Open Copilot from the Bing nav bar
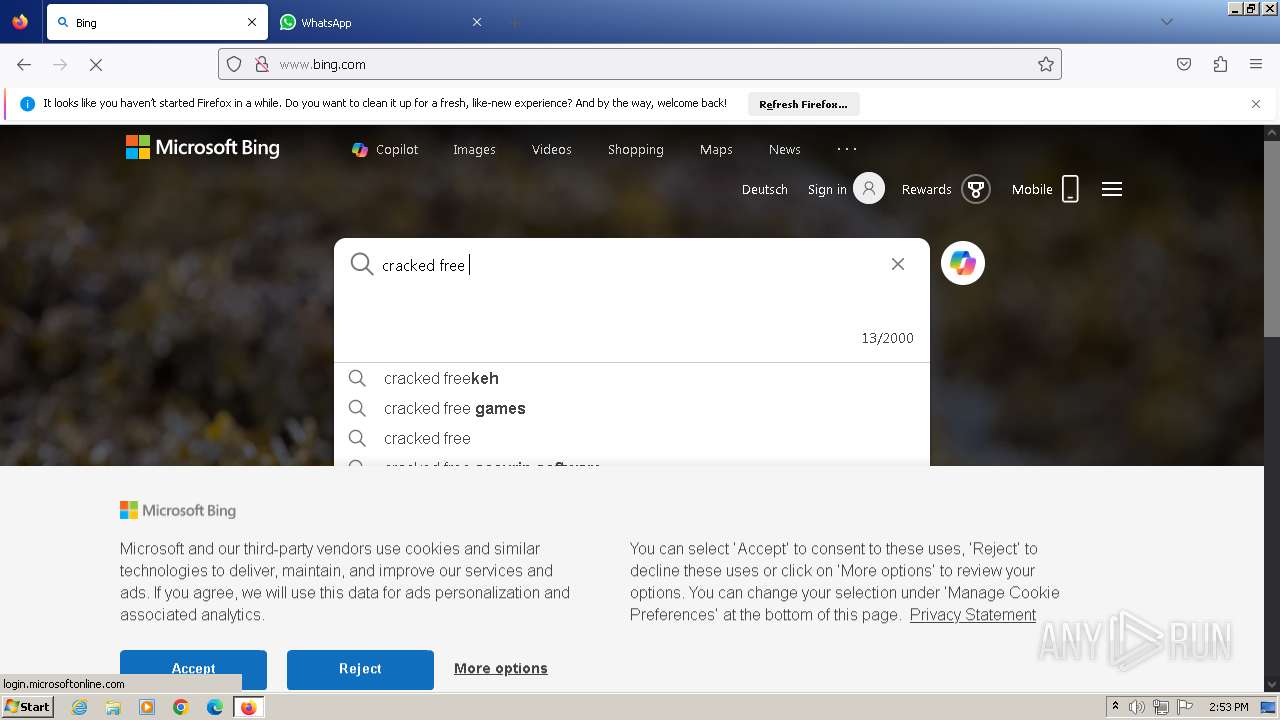Image resolution: width=1280 pixels, height=720 pixels. (385, 149)
